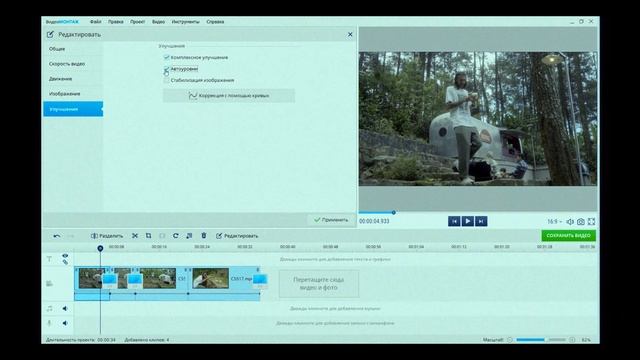Image resolution: width=640 pixels, height=360 pixels.
Task: Click the green Сохранить видео button
Action: pyautogui.click(x=569, y=236)
